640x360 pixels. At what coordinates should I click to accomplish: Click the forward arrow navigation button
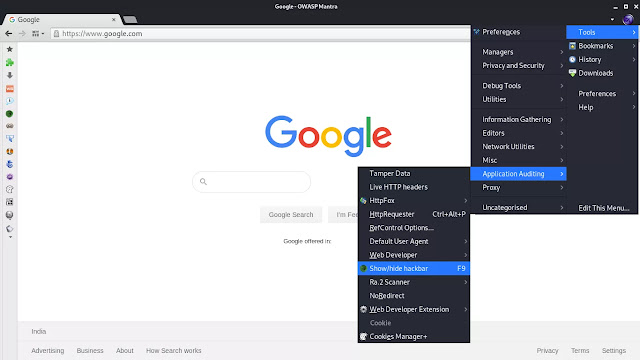coord(22,33)
